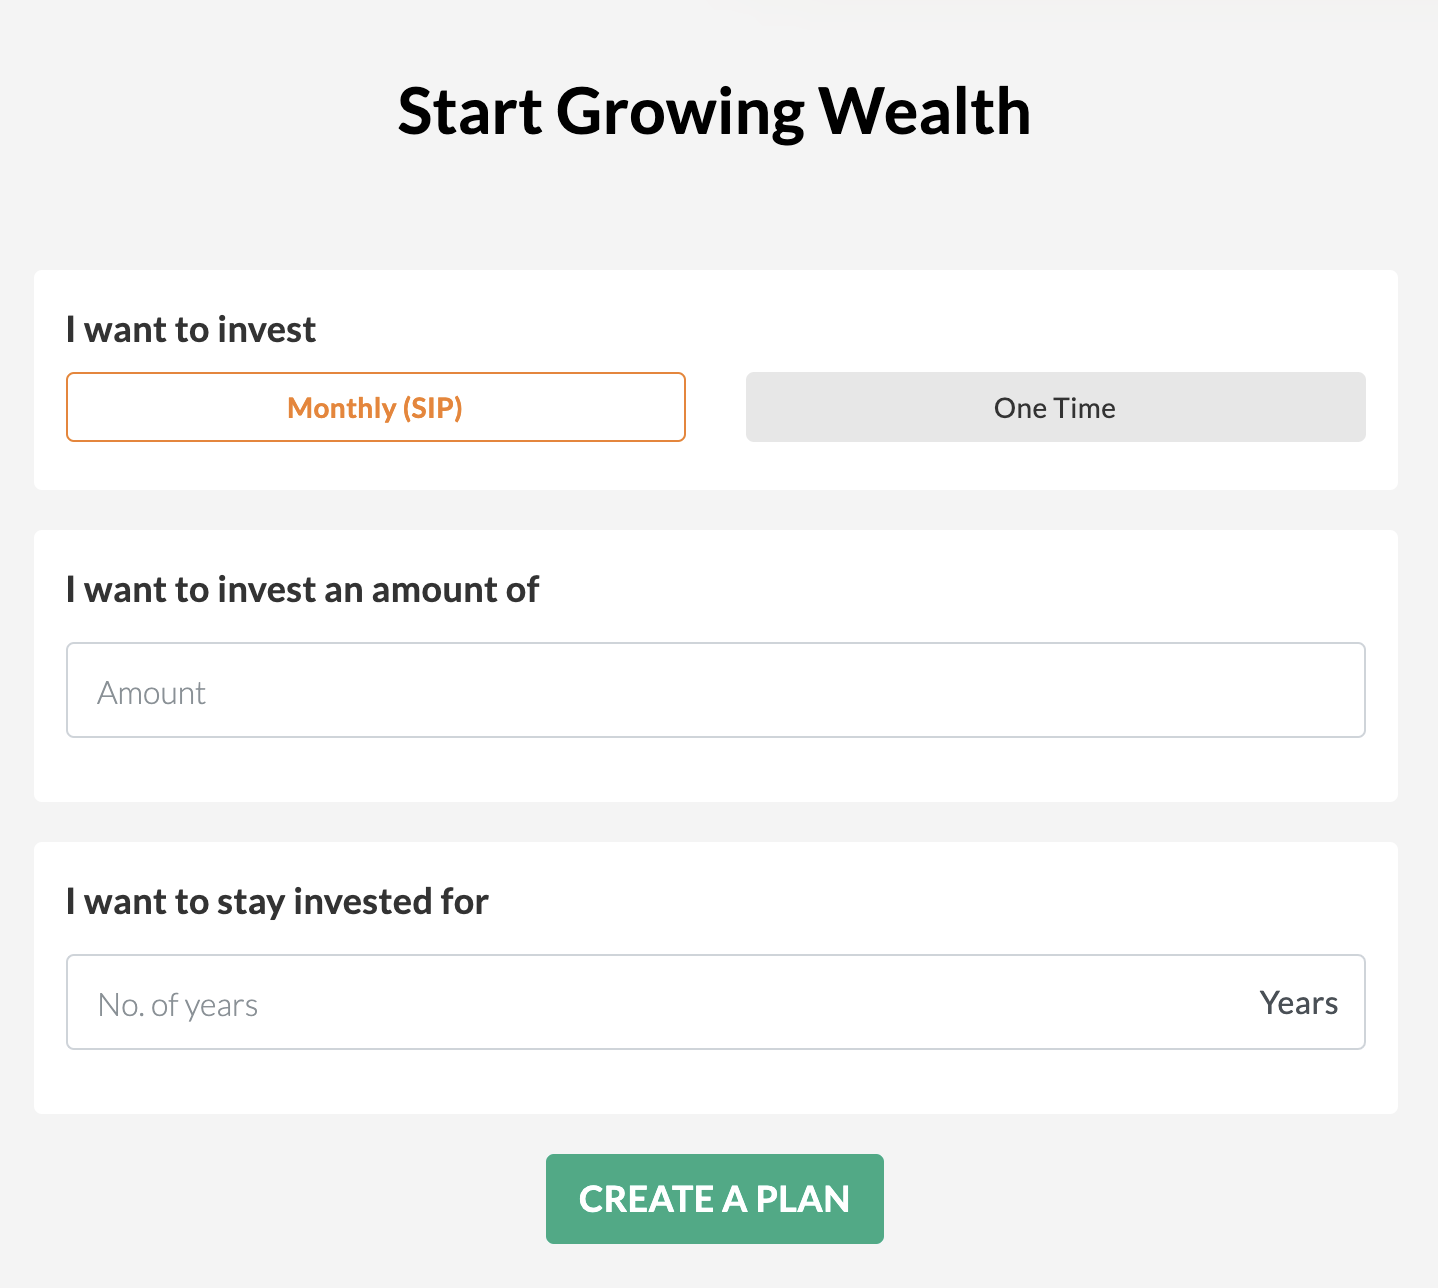Switch to One Time investment
This screenshot has width=1438, height=1288.
tap(1055, 407)
